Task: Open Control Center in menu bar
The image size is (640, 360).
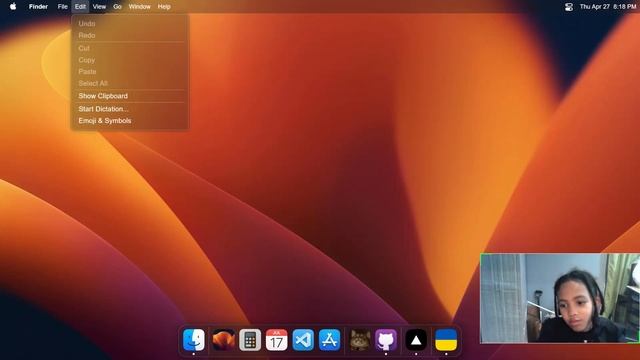Action: point(569,7)
